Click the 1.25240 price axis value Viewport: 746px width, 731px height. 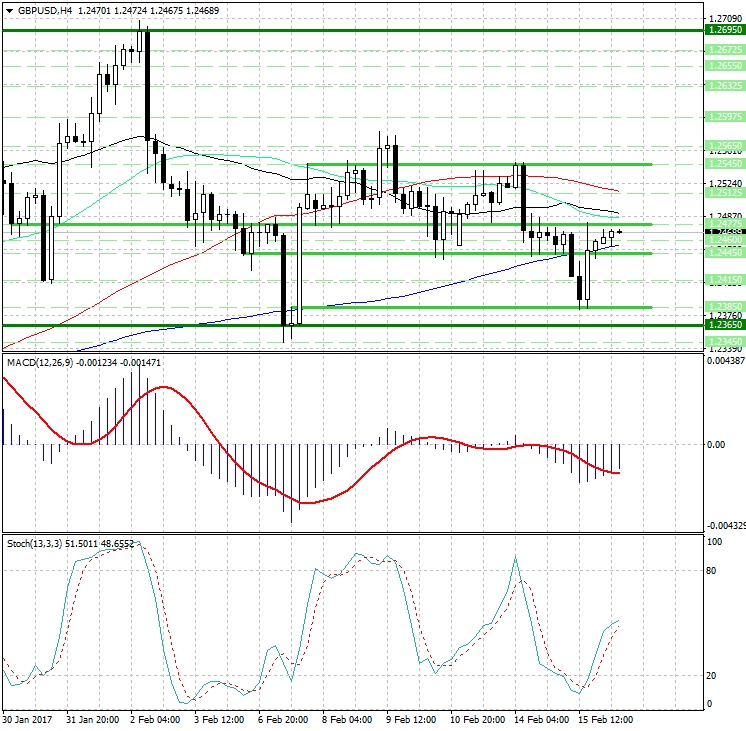723,185
